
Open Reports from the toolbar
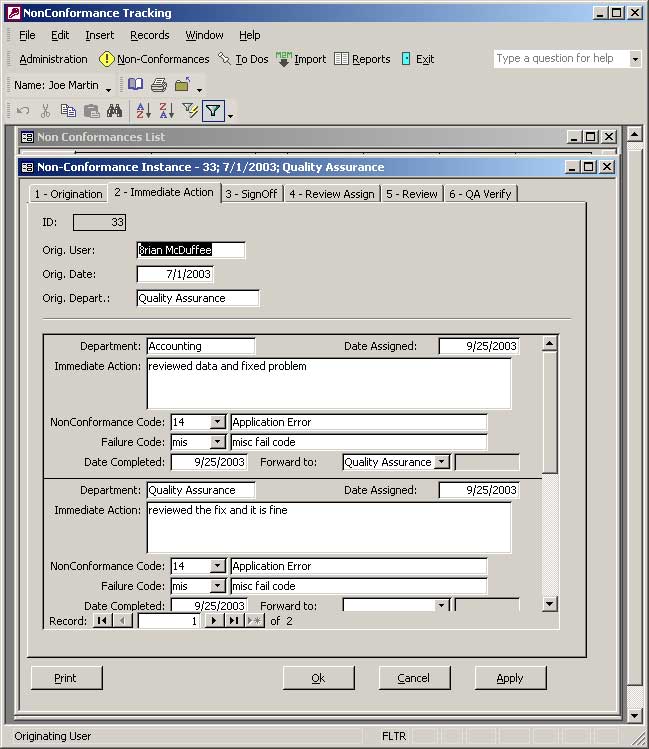click(362, 59)
